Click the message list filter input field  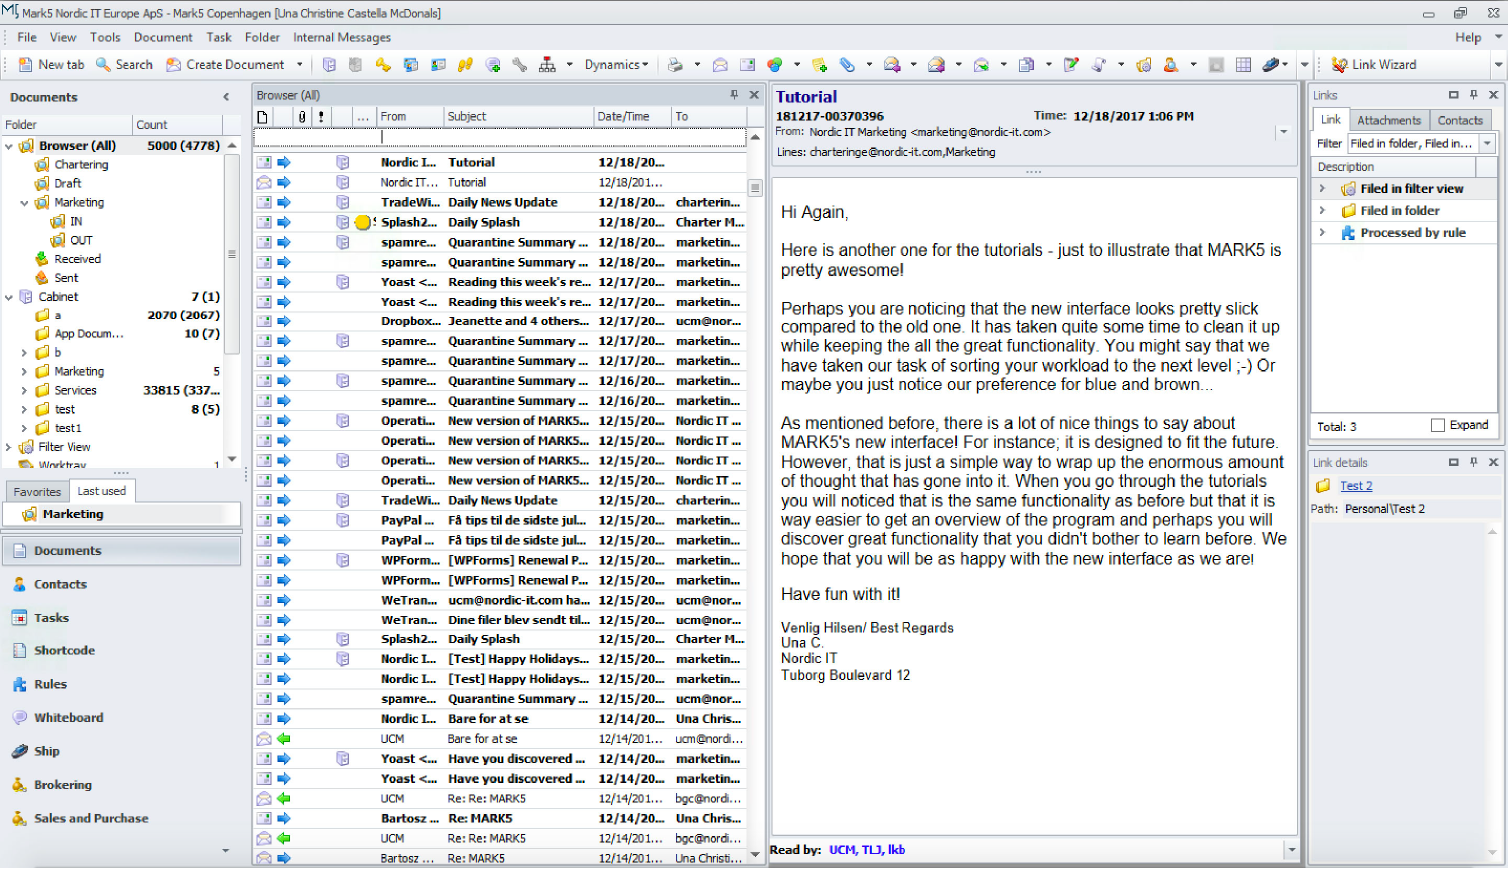500,137
